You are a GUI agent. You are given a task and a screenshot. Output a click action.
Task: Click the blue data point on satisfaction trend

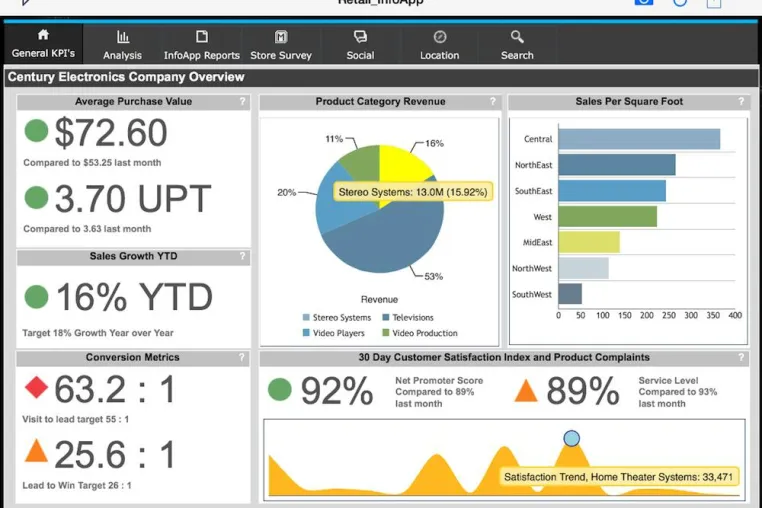tap(572, 438)
